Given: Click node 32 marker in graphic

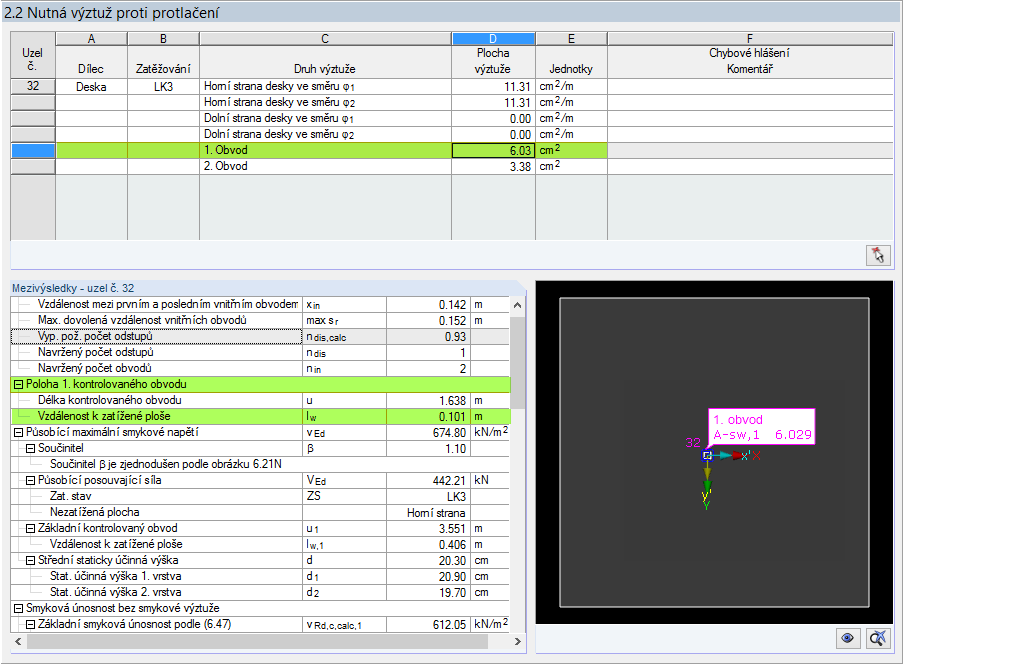Looking at the screenshot, I should (707, 455).
